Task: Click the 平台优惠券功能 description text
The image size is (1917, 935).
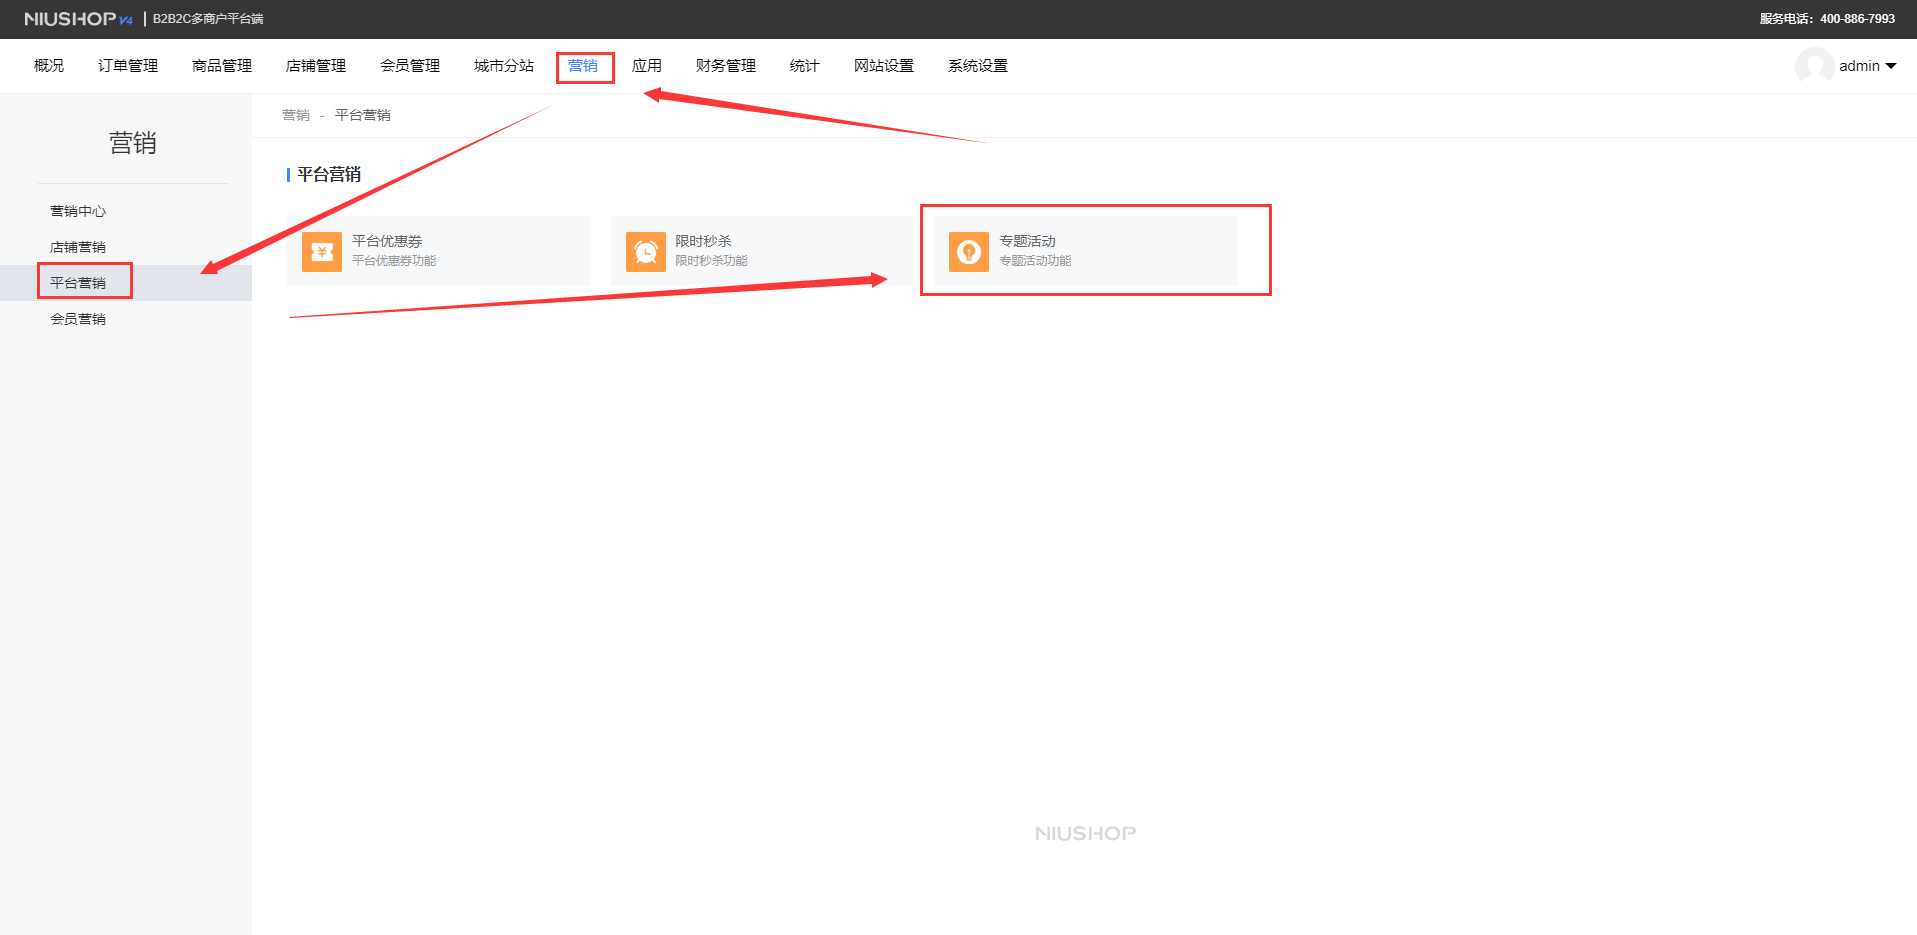Action: click(x=394, y=261)
